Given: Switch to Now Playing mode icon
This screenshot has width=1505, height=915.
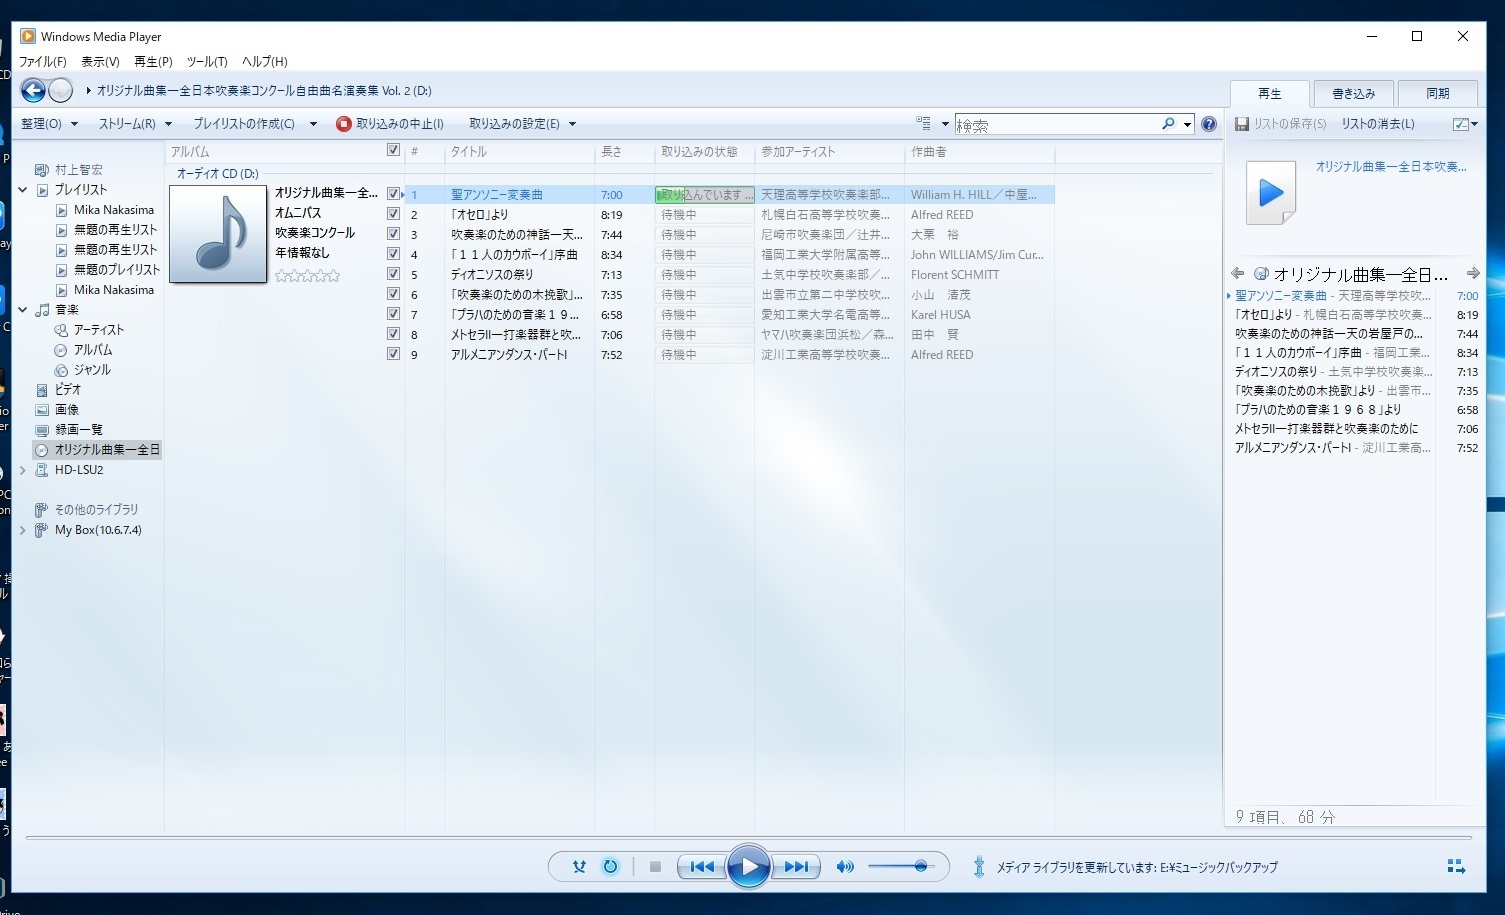Looking at the screenshot, I should (1456, 866).
